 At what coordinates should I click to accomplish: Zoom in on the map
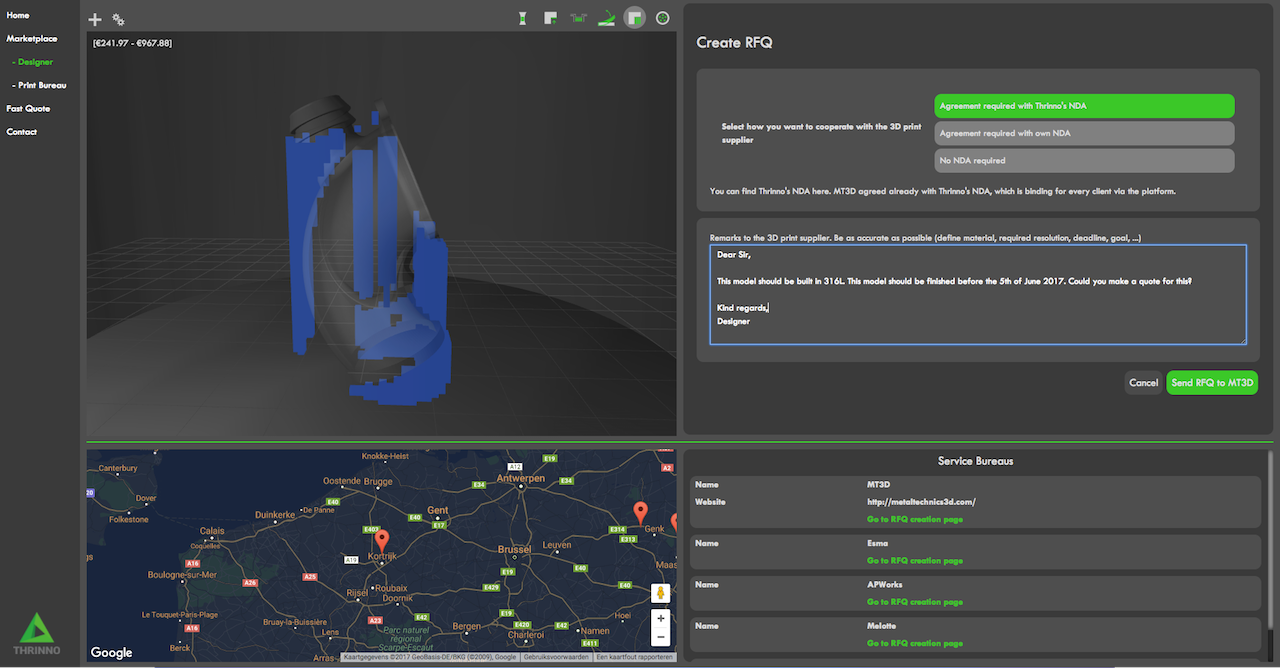pos(660,619)
